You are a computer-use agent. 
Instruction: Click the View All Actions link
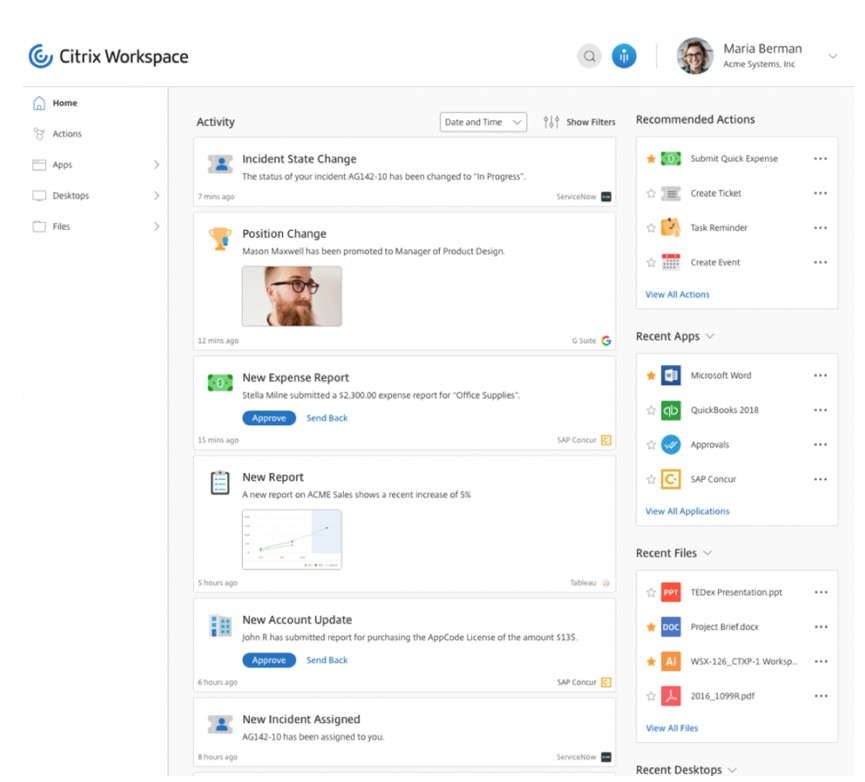[677, 294]
